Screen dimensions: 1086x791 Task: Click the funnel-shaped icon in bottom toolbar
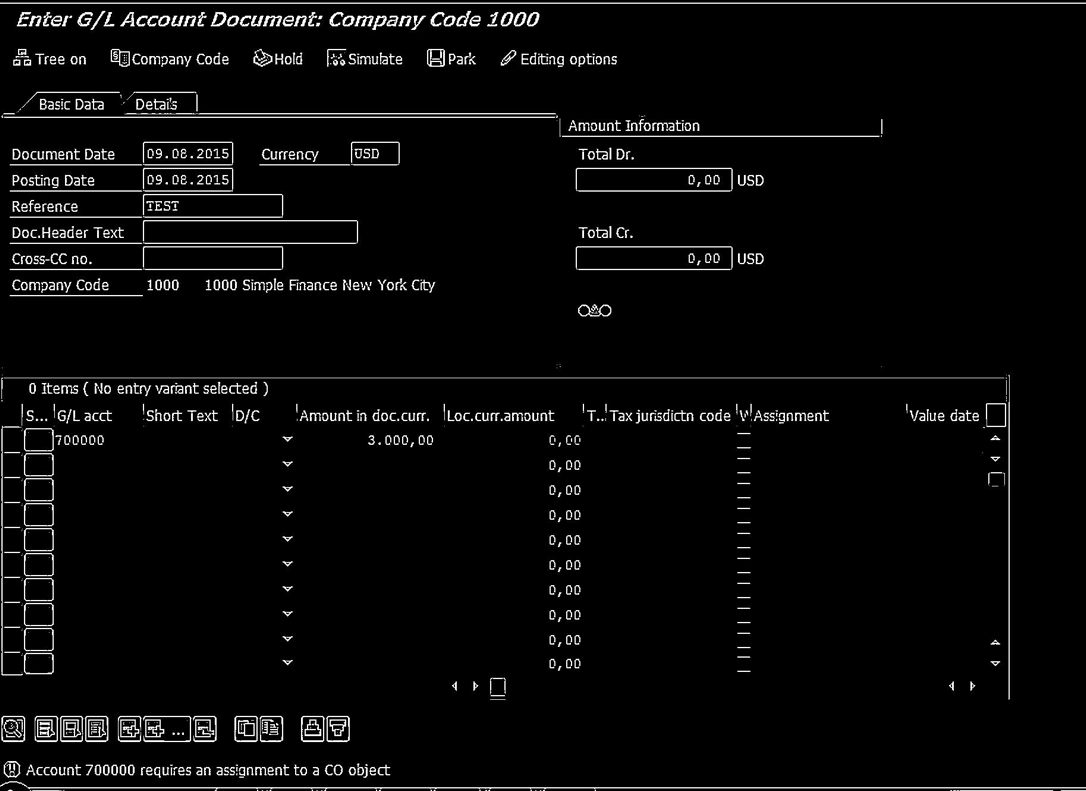(339, 730)
